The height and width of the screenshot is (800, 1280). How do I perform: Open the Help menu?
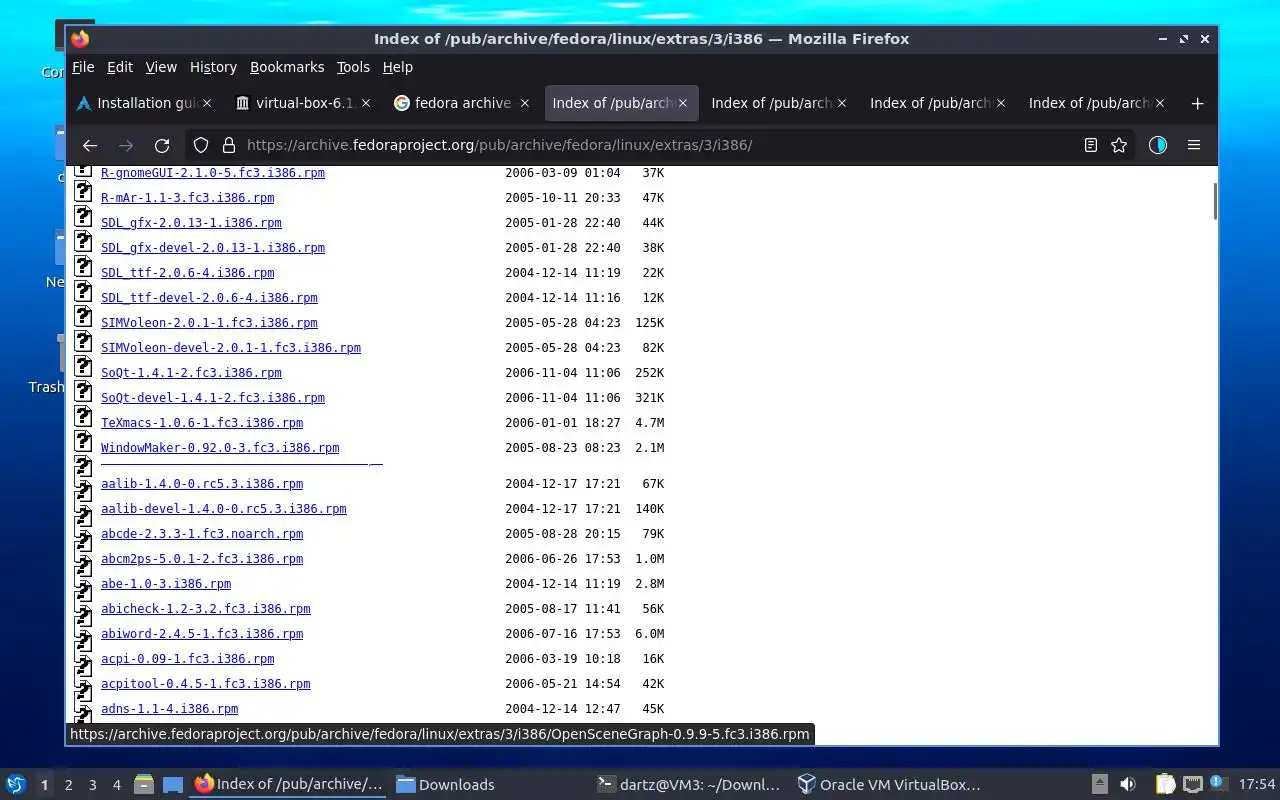pos(397,67)
